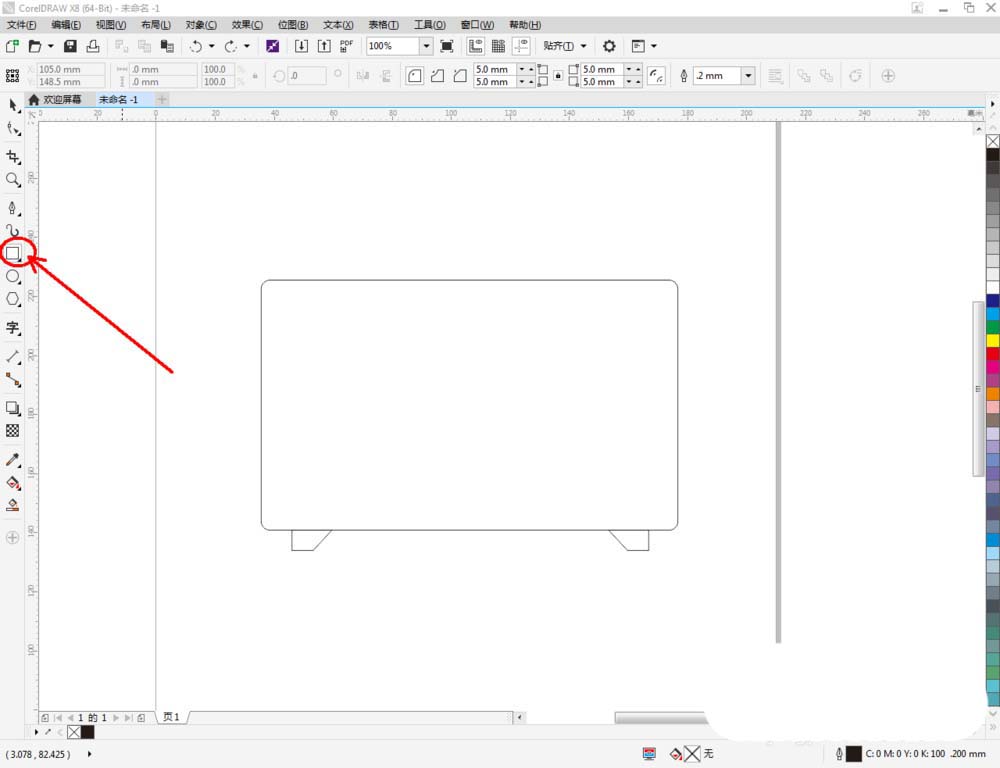Select the Interactive Fill bucket tool

tap(13, 483)
